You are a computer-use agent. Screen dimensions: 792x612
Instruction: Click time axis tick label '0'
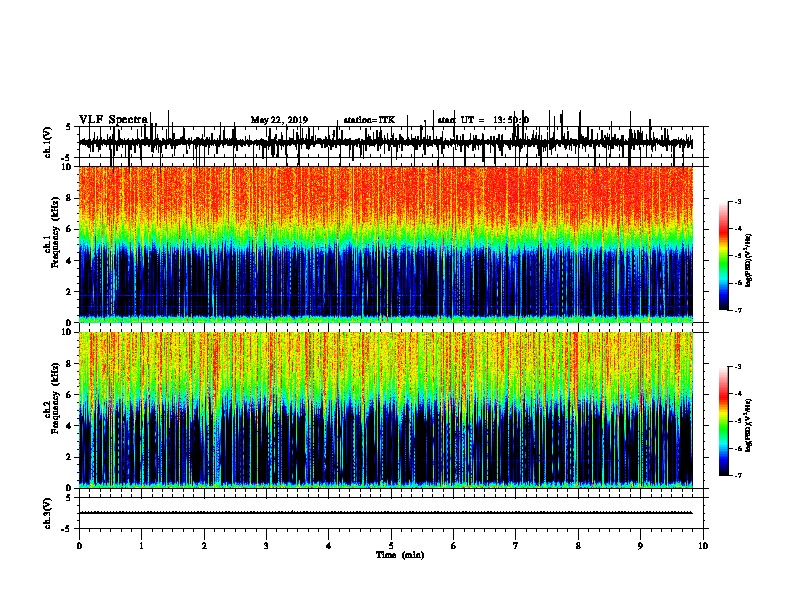coord(79,546)
